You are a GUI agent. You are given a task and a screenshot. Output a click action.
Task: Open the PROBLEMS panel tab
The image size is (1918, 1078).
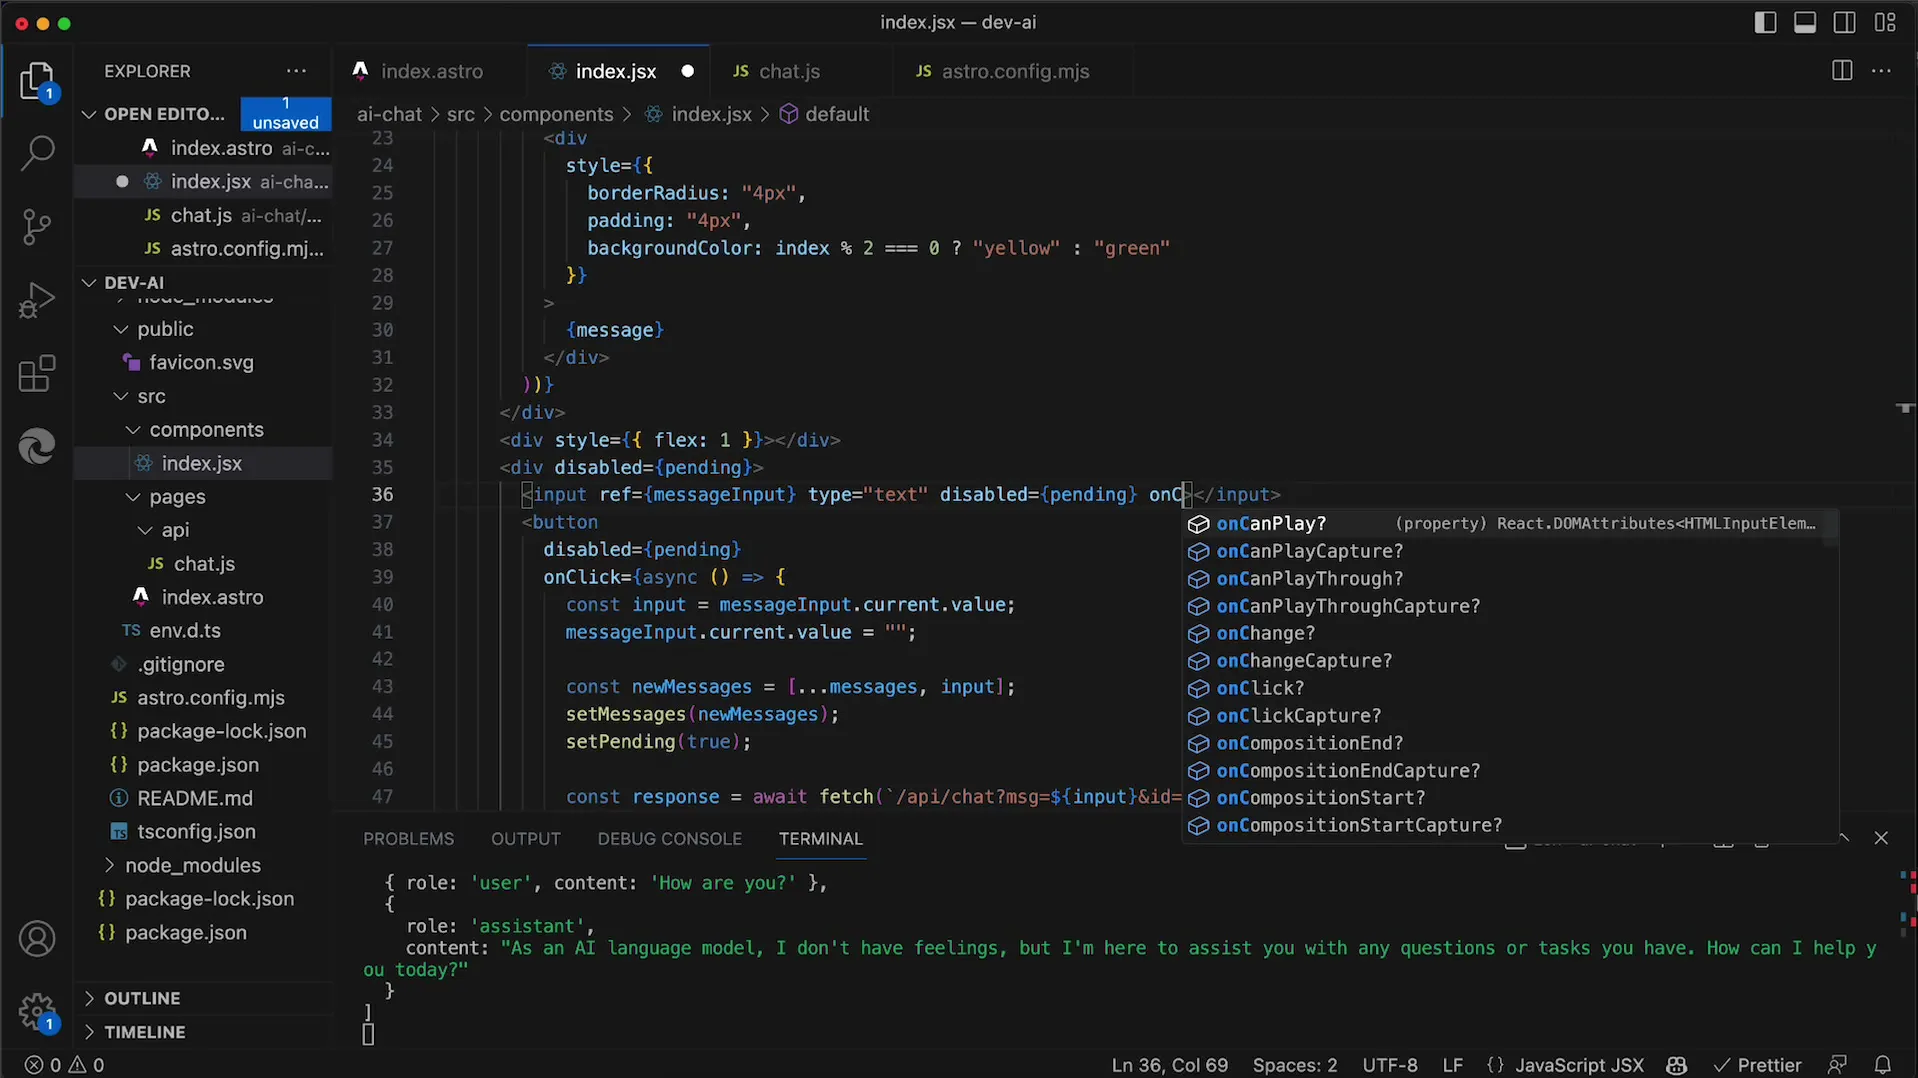(408, 839)
